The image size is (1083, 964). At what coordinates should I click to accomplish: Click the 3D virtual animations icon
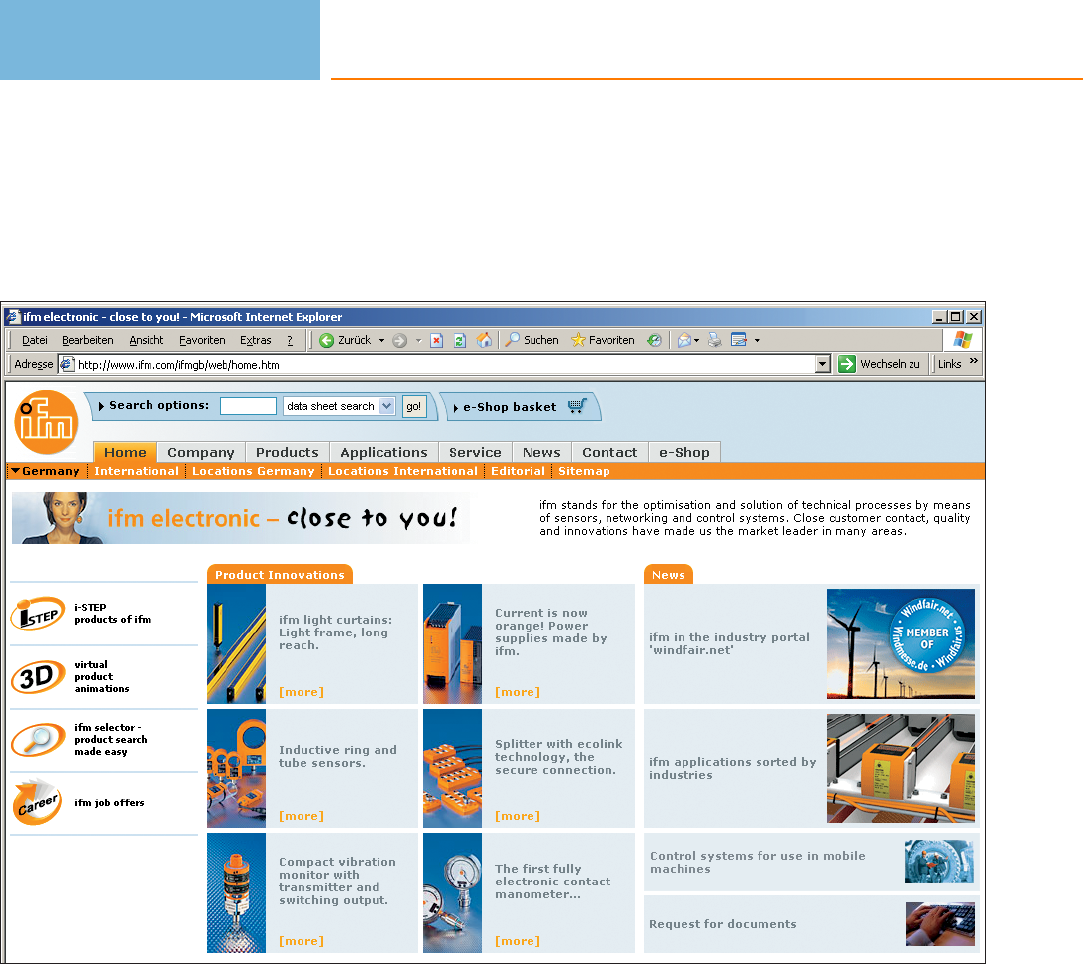(x=38, y=677)
